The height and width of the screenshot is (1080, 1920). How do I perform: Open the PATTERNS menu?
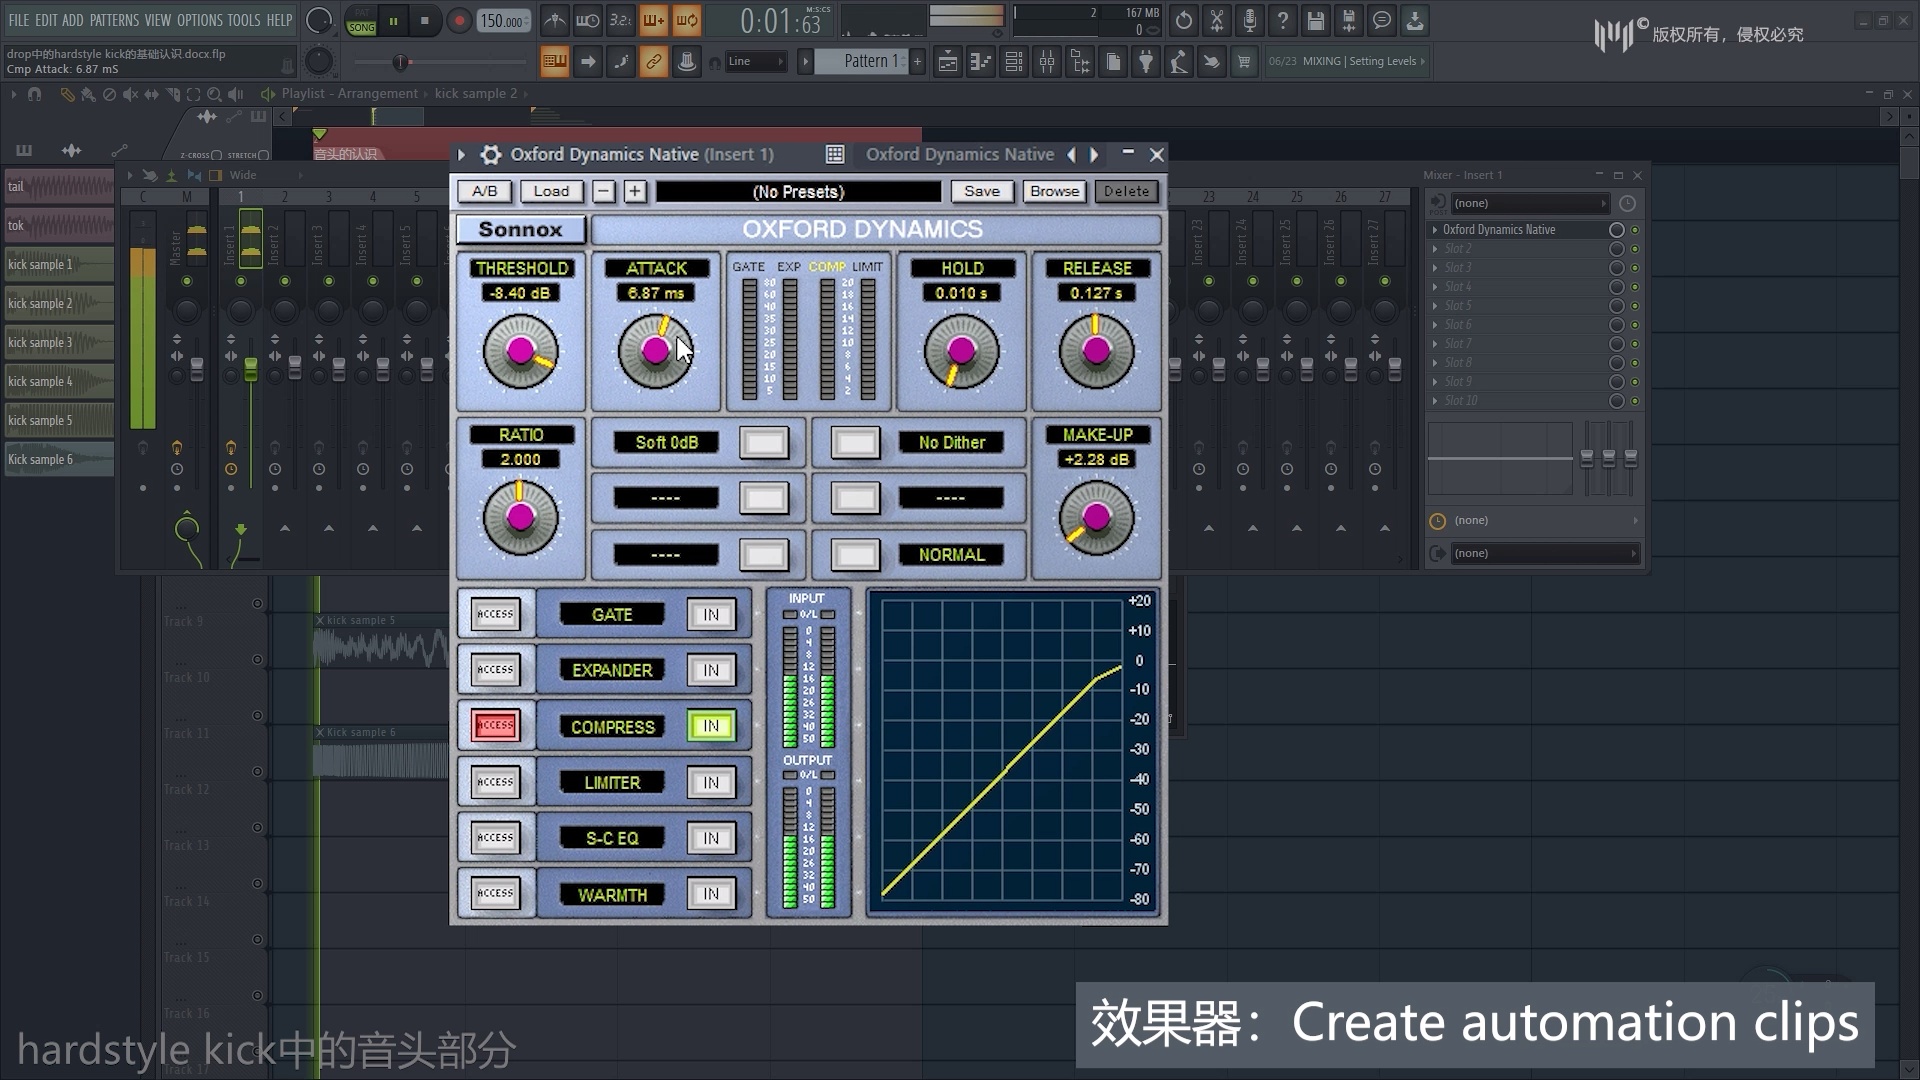click(x=116, y=20)
